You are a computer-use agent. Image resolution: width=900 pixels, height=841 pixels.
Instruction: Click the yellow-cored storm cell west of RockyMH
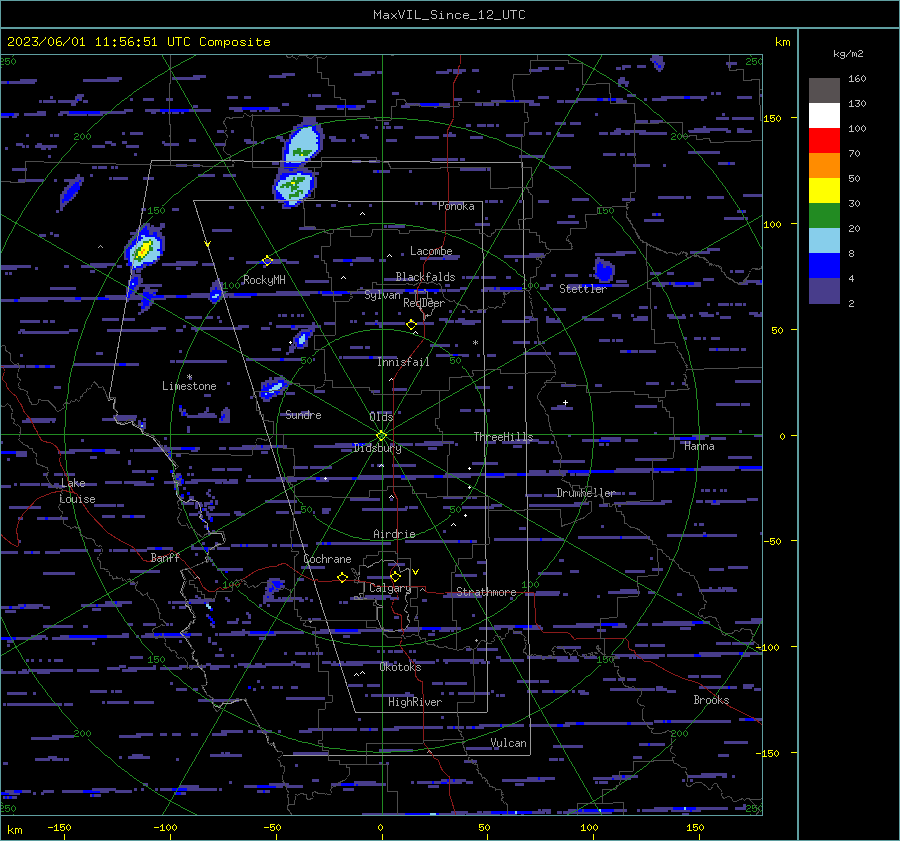click(144, 248)
